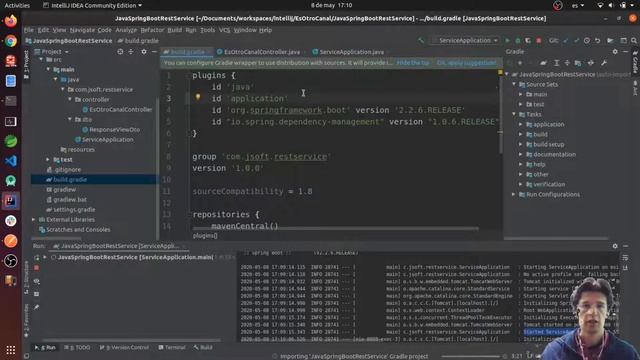The height and width of the screenshot is (360, 640).
Task: Select build.gradle in the Project tree
Action: click(x=70, y=180)
